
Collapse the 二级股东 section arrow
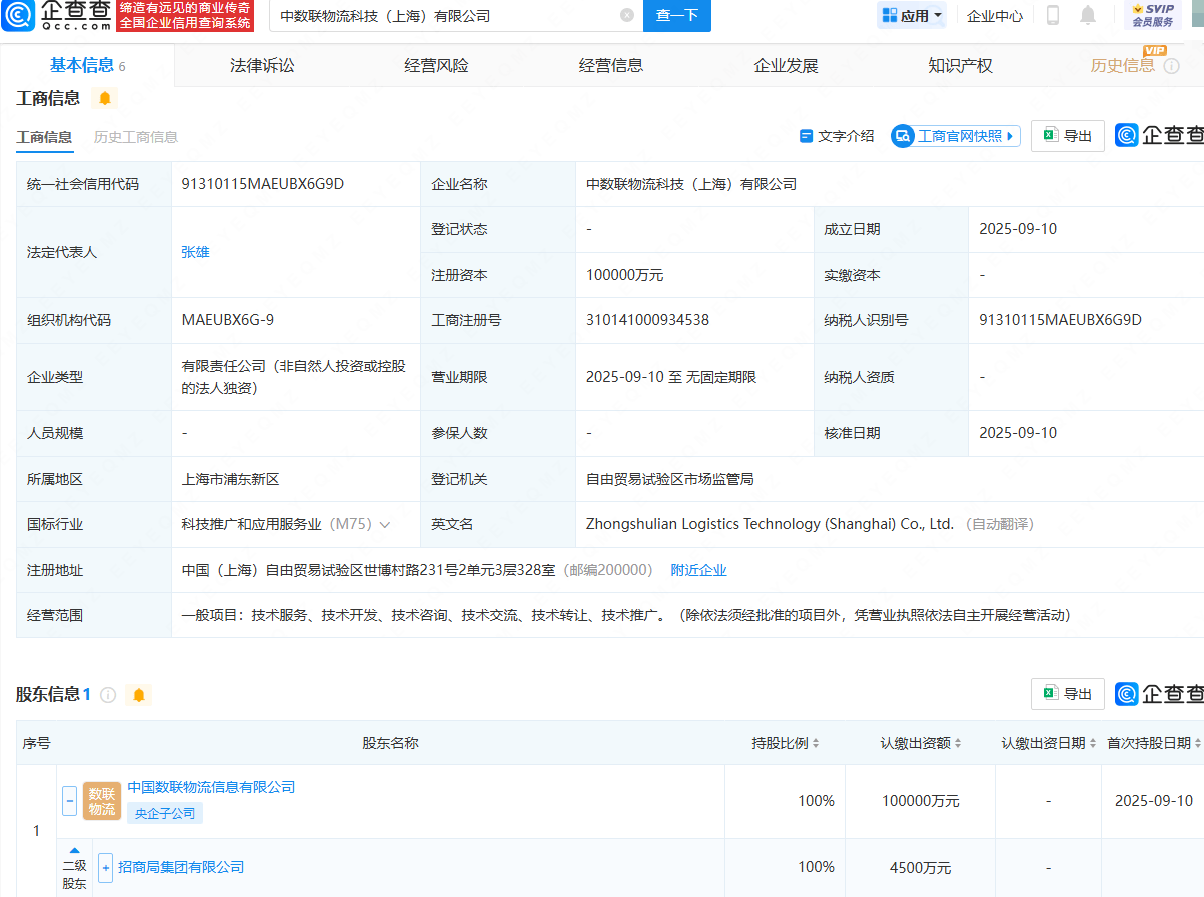tap(75, 850)
